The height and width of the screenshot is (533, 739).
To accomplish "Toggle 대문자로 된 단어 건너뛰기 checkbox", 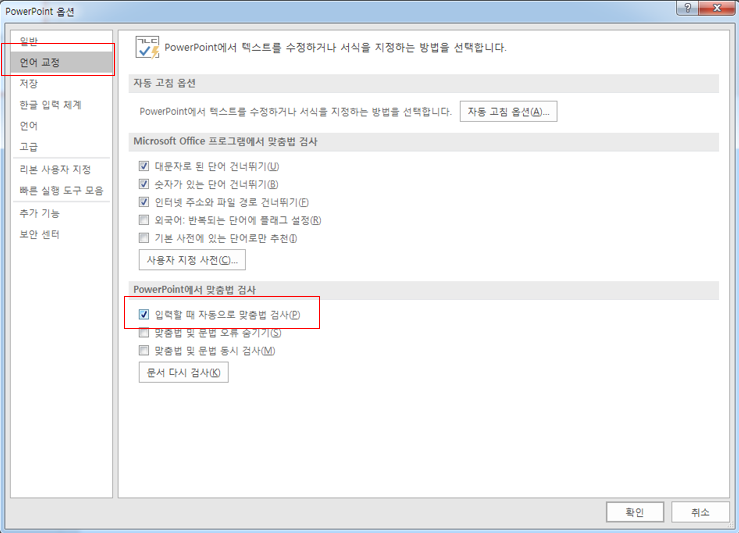I will pyautogui.click(x=144, y=166).
